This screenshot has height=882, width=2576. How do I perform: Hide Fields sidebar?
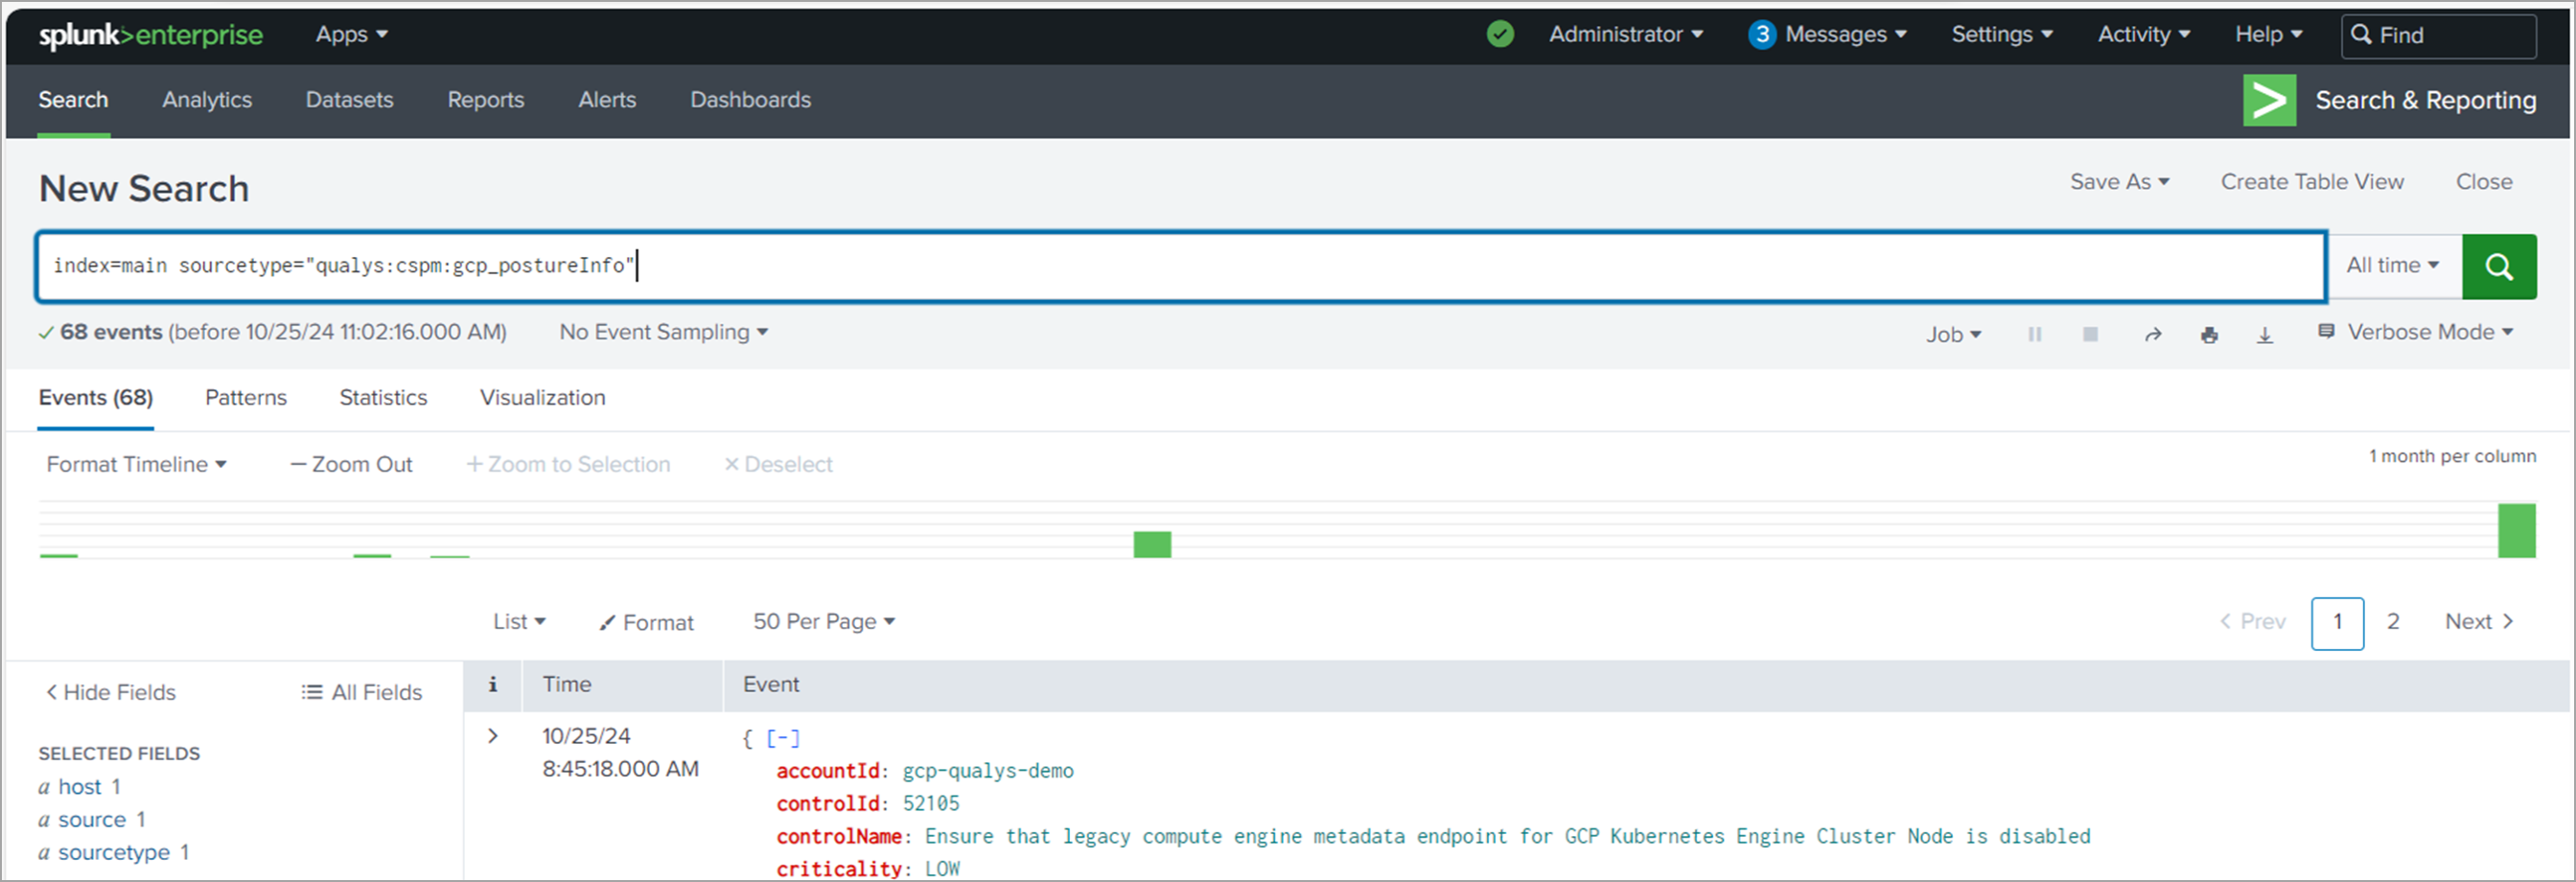(x=110, y=692)
